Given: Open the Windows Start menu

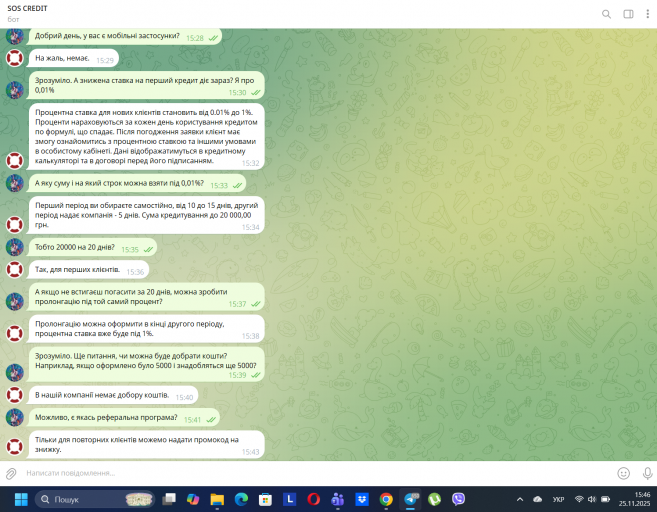Looking at the screenshot, I should click(x=21, y=499).
